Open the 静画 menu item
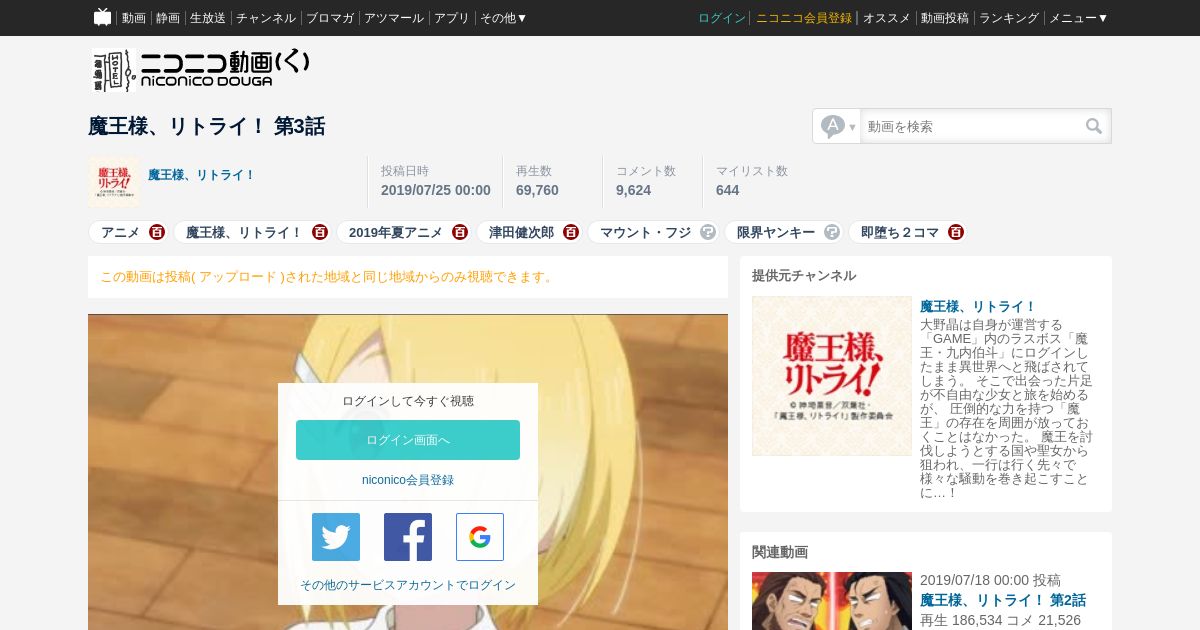Viewport: 1200px width, 630px height. [168, 18]
